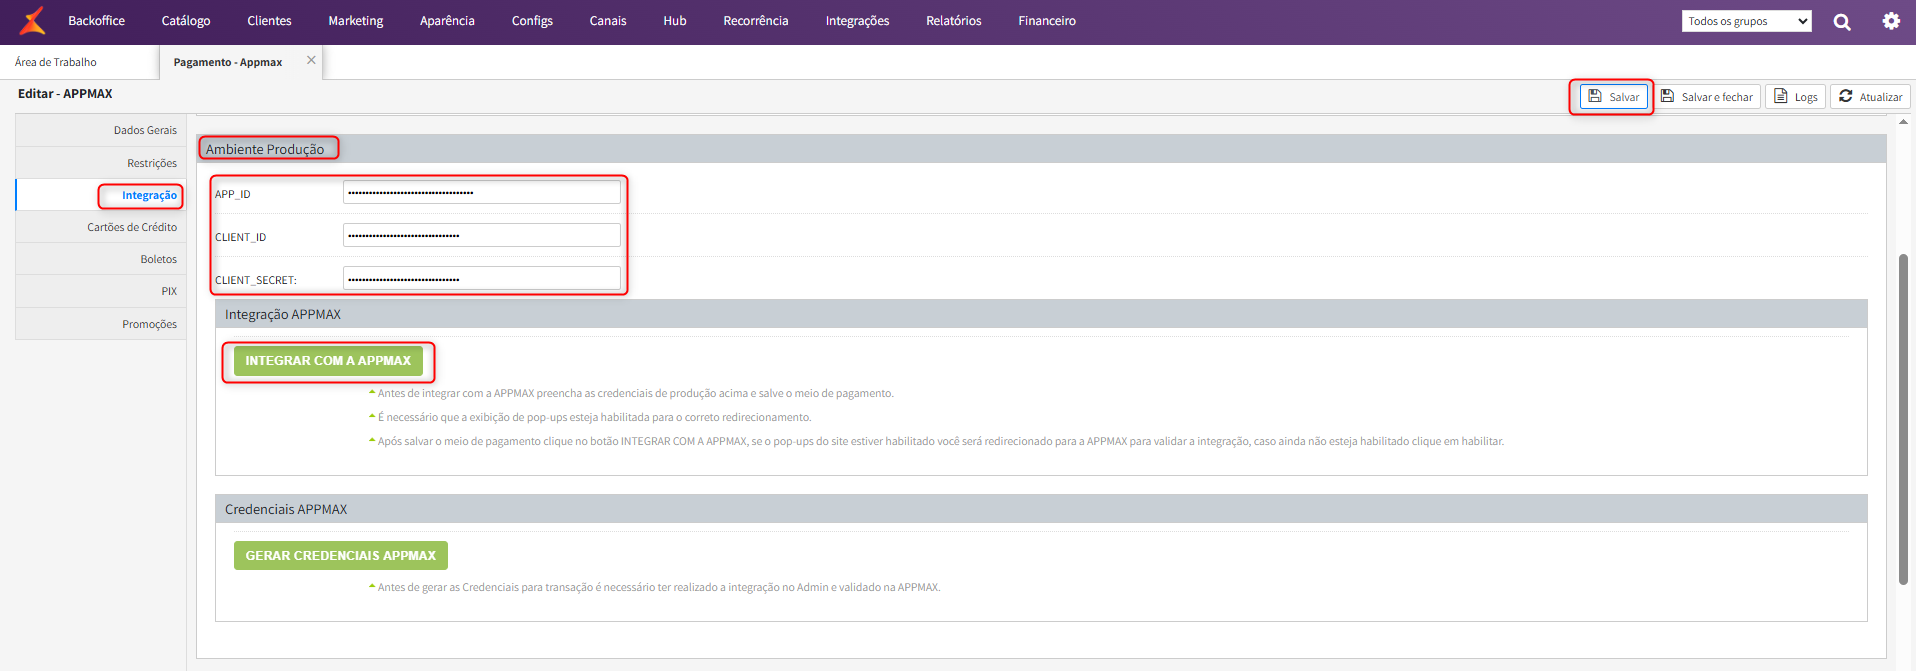Open the Clientes menu
The image size is (1916, 671).
click(x=269, y=21)
